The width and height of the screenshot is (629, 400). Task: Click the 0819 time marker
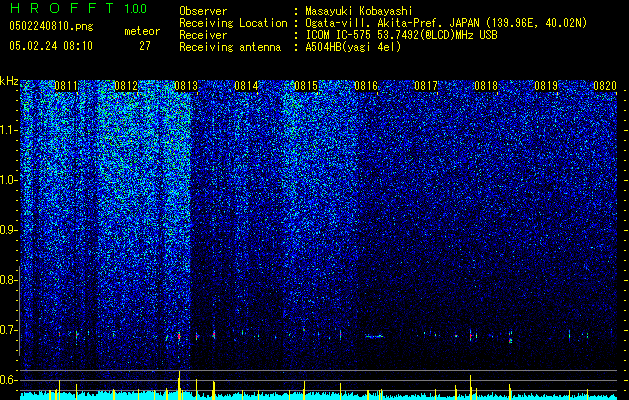coord(546,86)
